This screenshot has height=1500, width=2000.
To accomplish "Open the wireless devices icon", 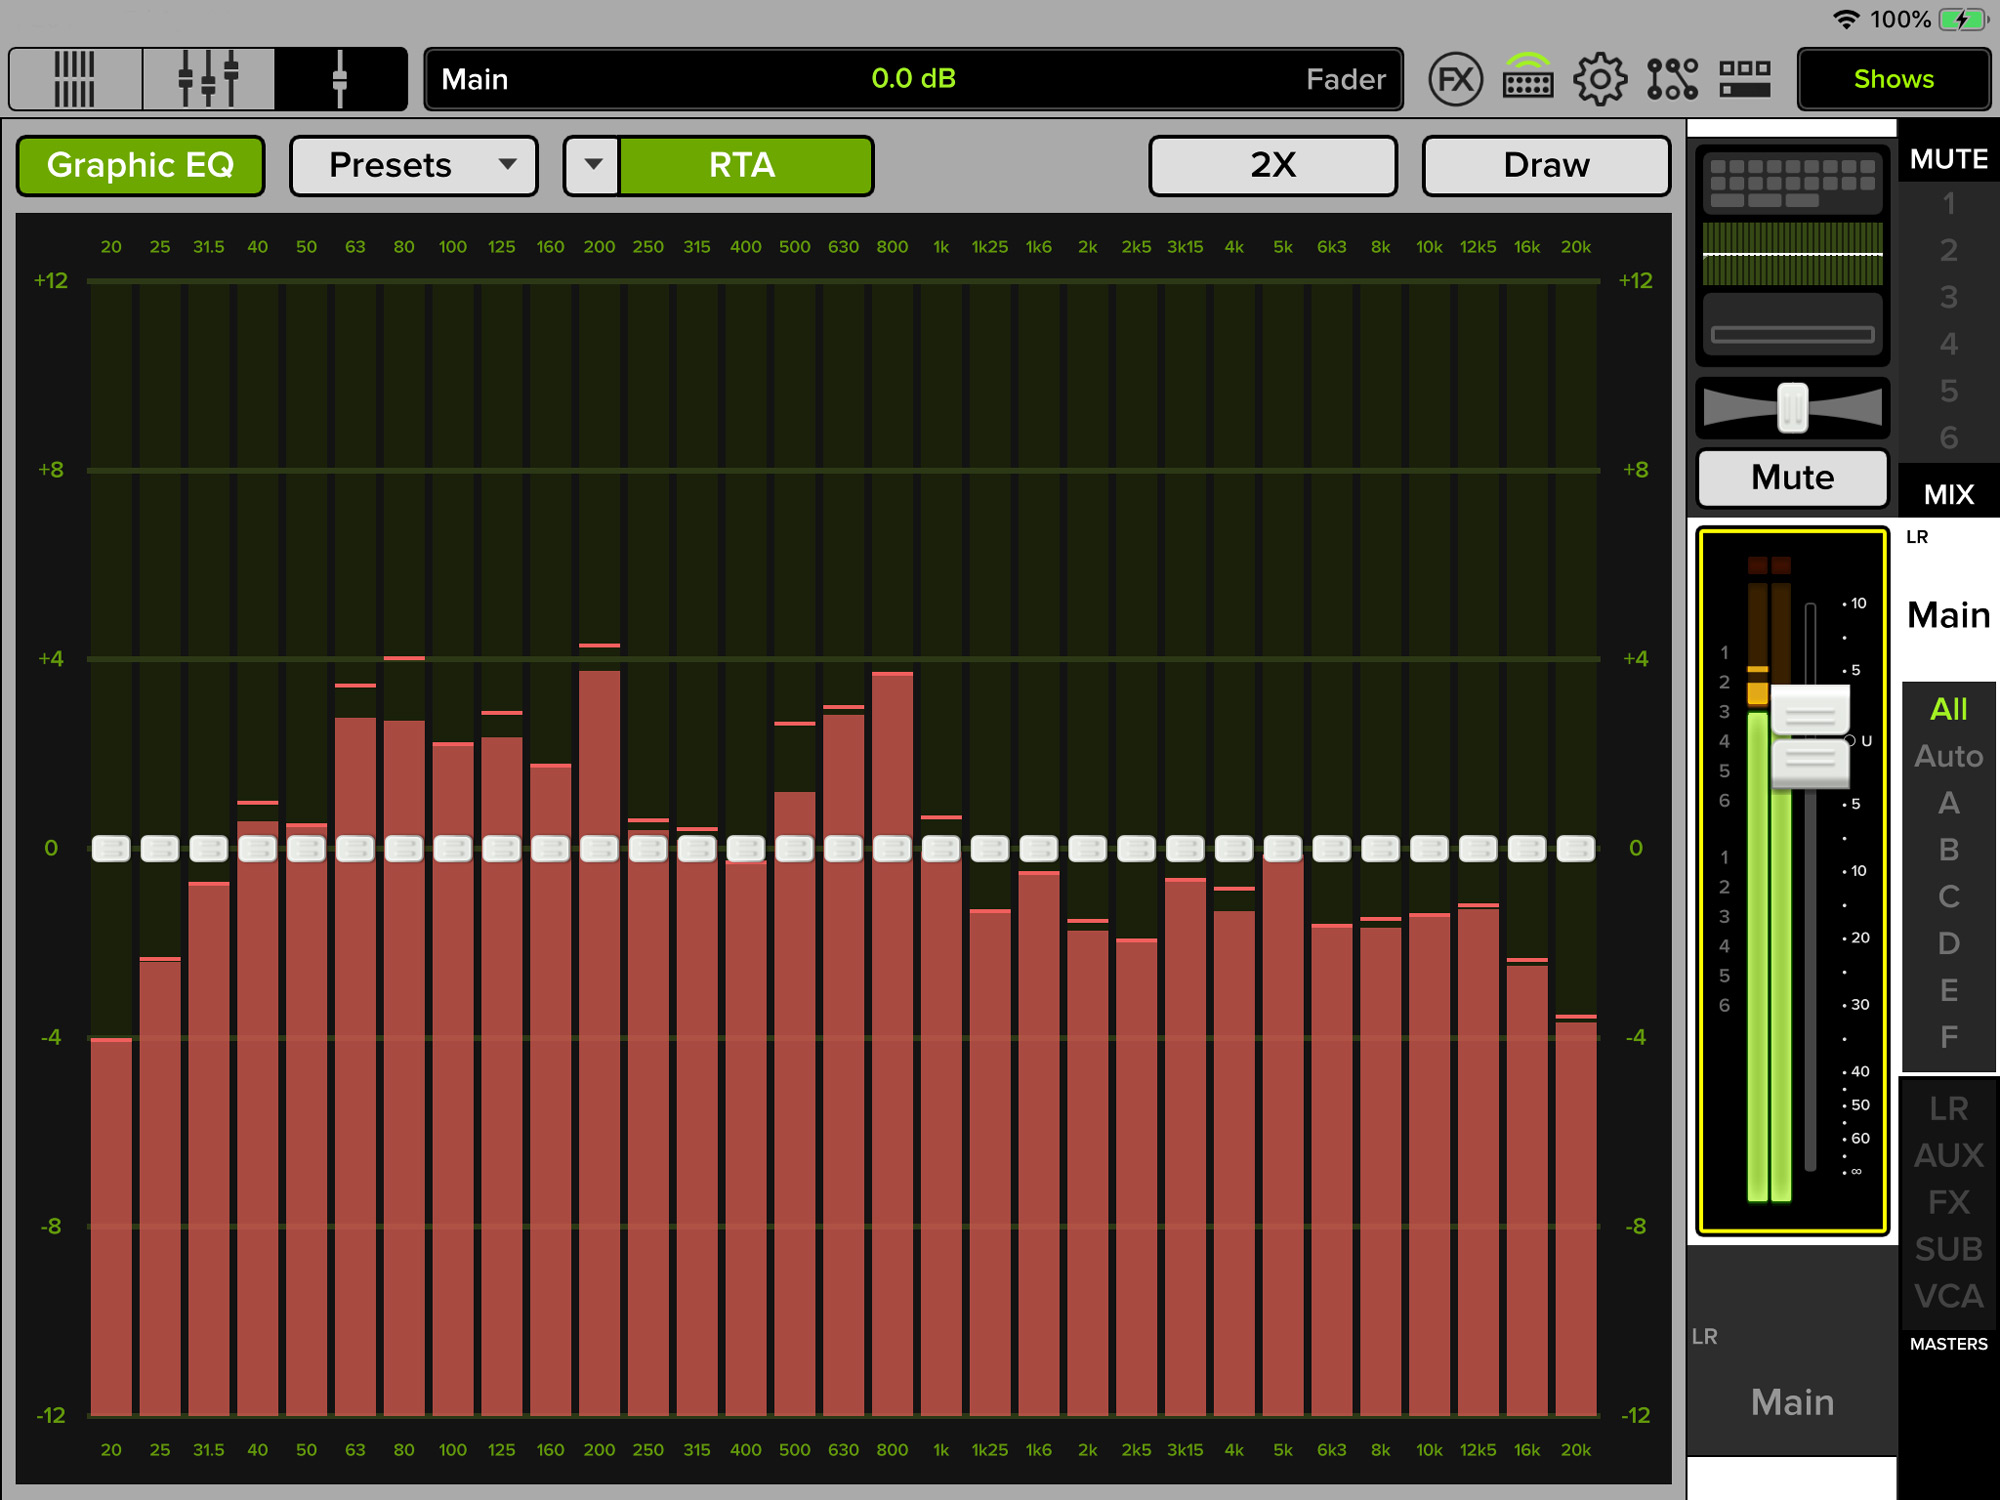I will [x=1528, y=79].
